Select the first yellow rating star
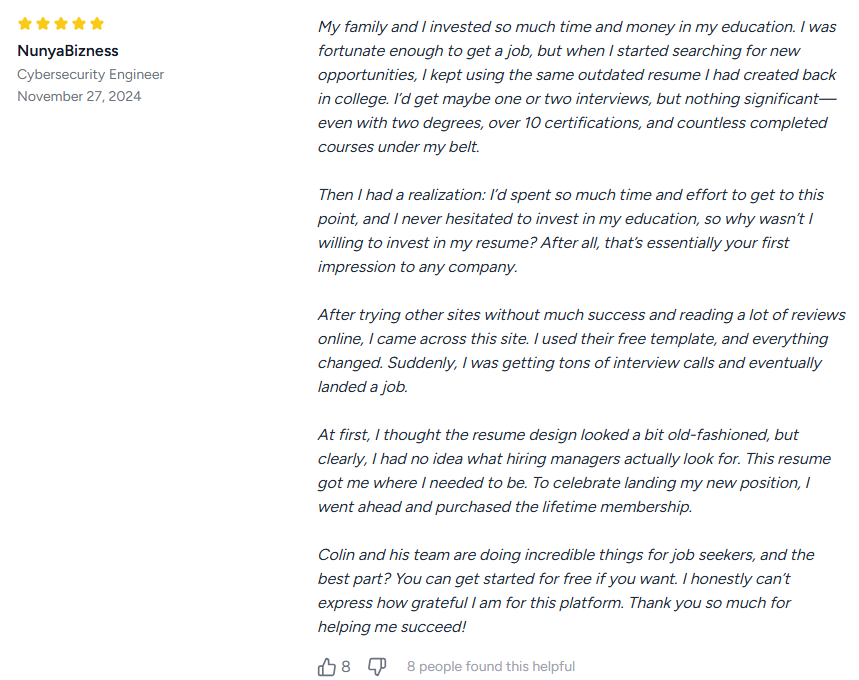 25,24
